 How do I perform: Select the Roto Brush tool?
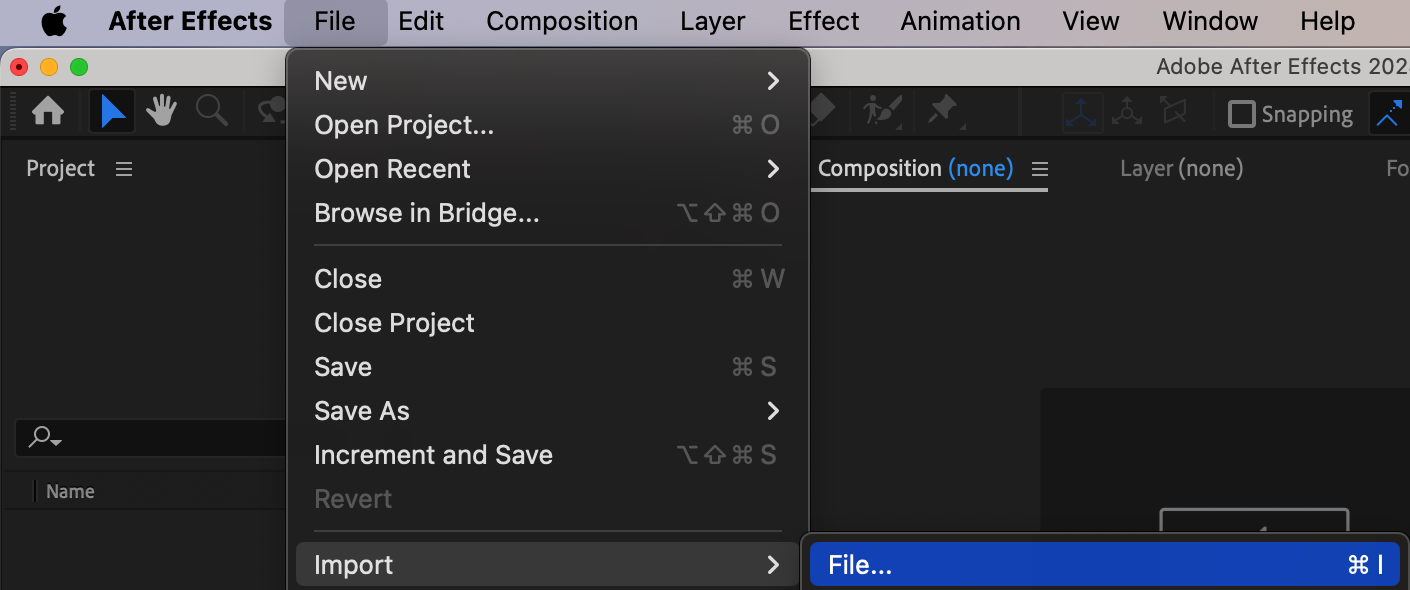882,110
